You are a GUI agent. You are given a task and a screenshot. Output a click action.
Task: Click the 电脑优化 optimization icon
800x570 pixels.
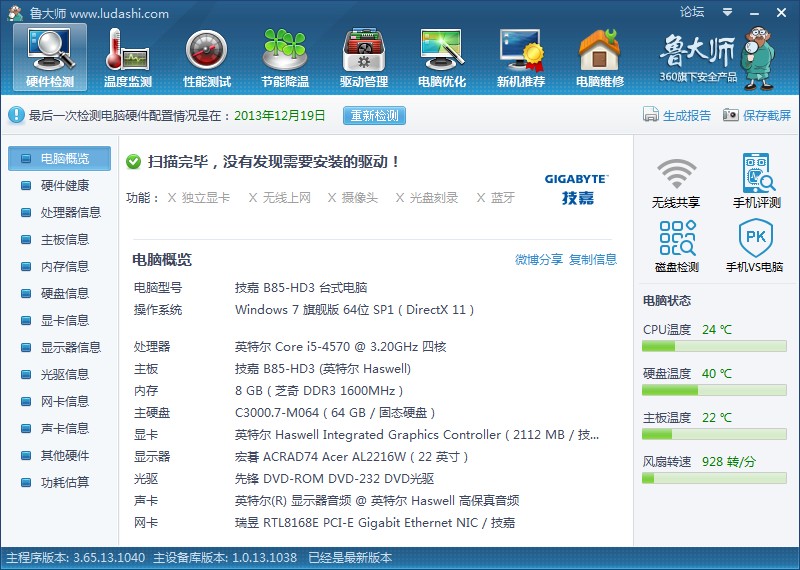(x=441, y=56)
